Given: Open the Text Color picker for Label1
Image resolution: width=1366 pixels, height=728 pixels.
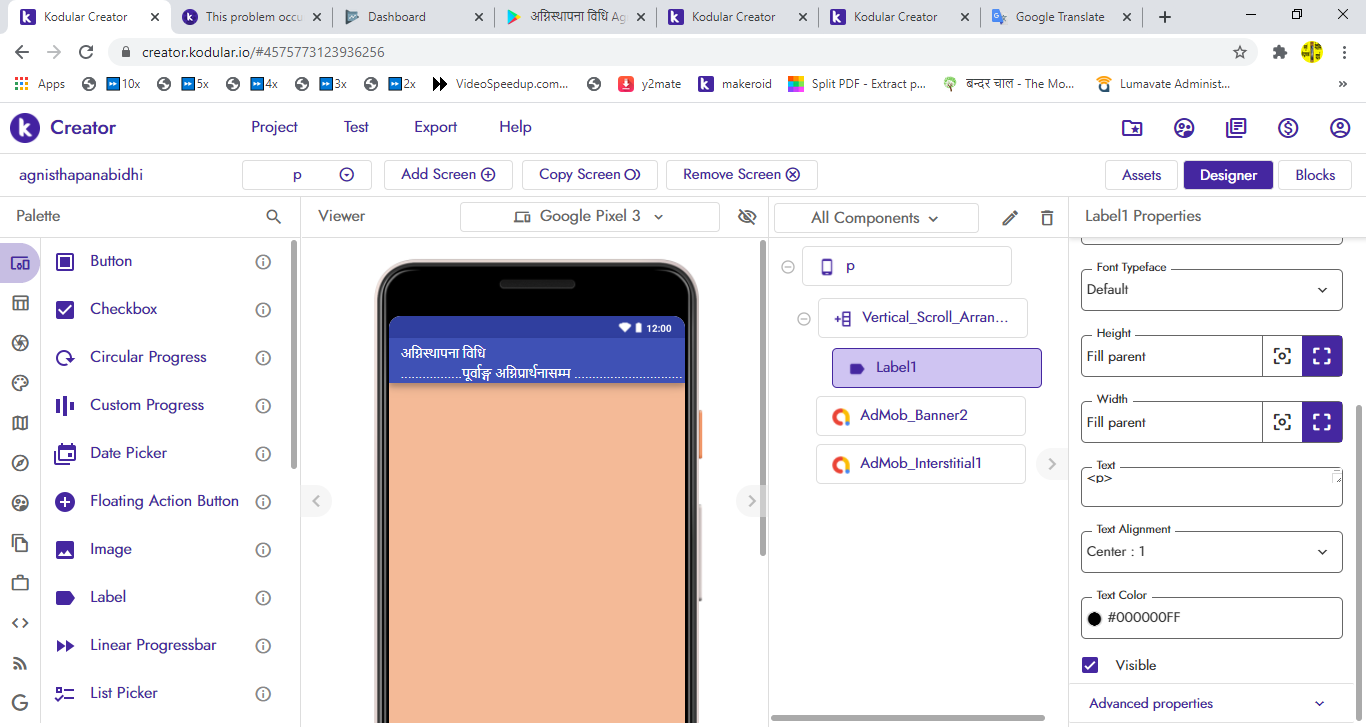Looking at the screenshot, I should (1095, 617).
